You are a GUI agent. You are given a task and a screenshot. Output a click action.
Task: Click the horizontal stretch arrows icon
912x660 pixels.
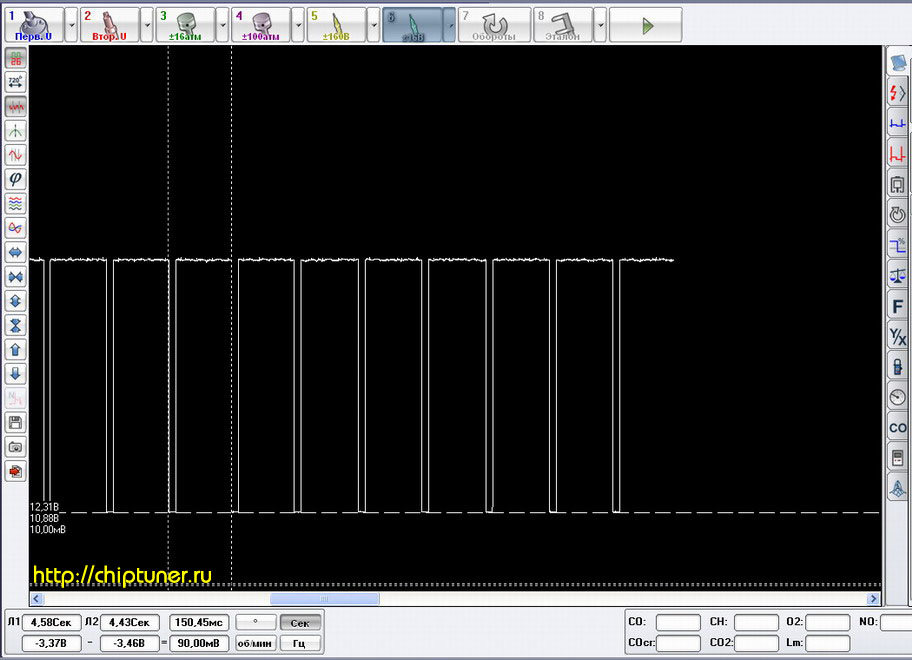(x=16, y=252)
